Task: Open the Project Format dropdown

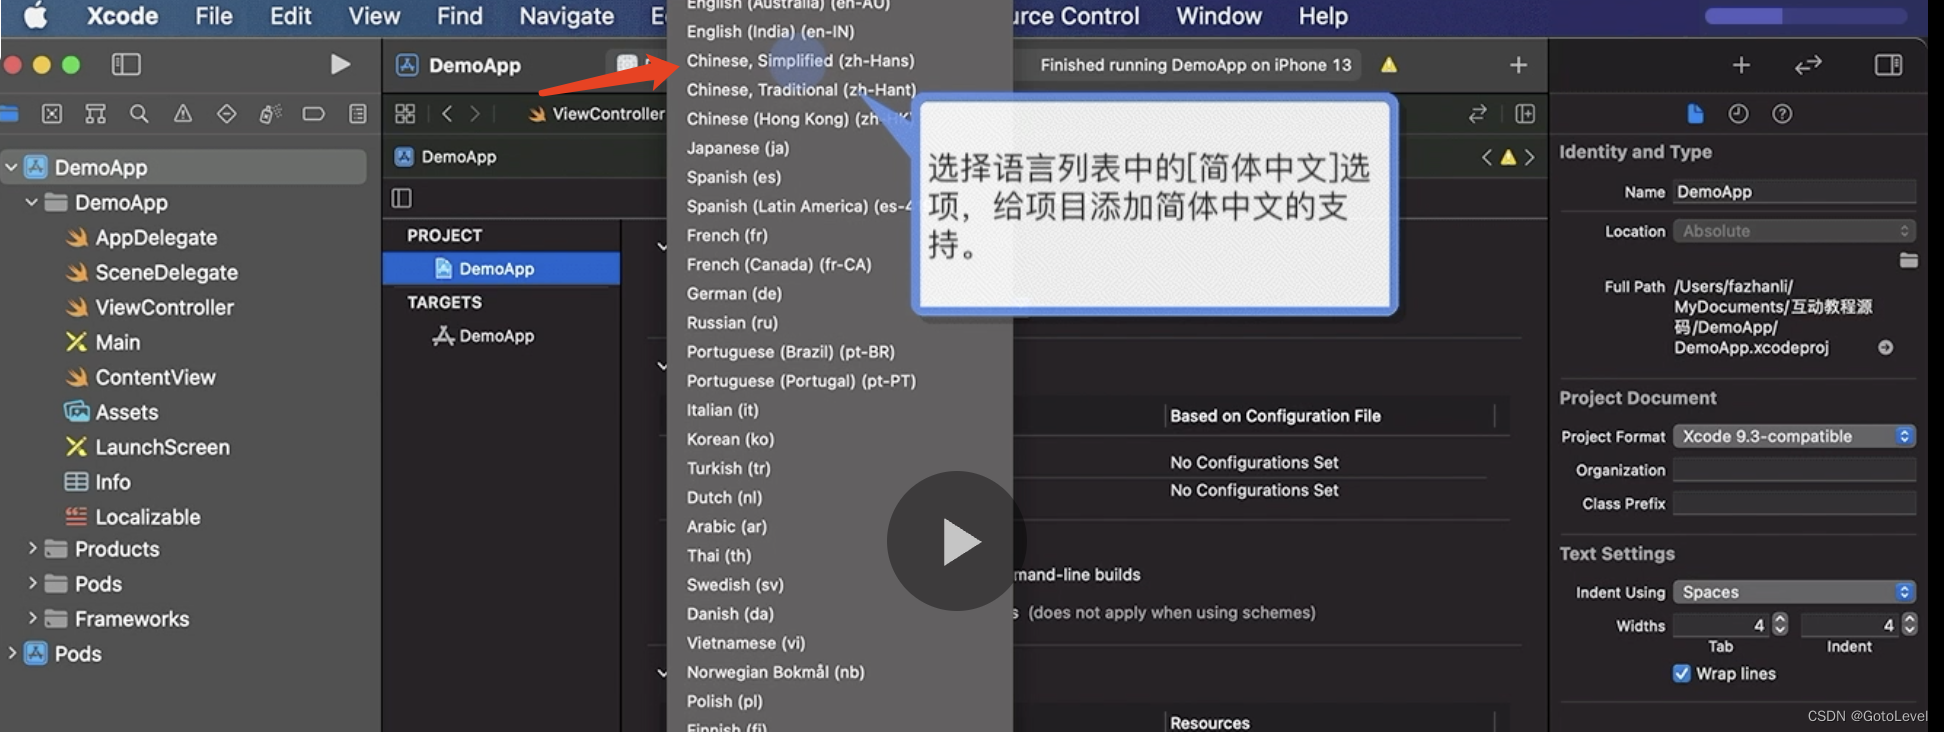Action: 1794,436
